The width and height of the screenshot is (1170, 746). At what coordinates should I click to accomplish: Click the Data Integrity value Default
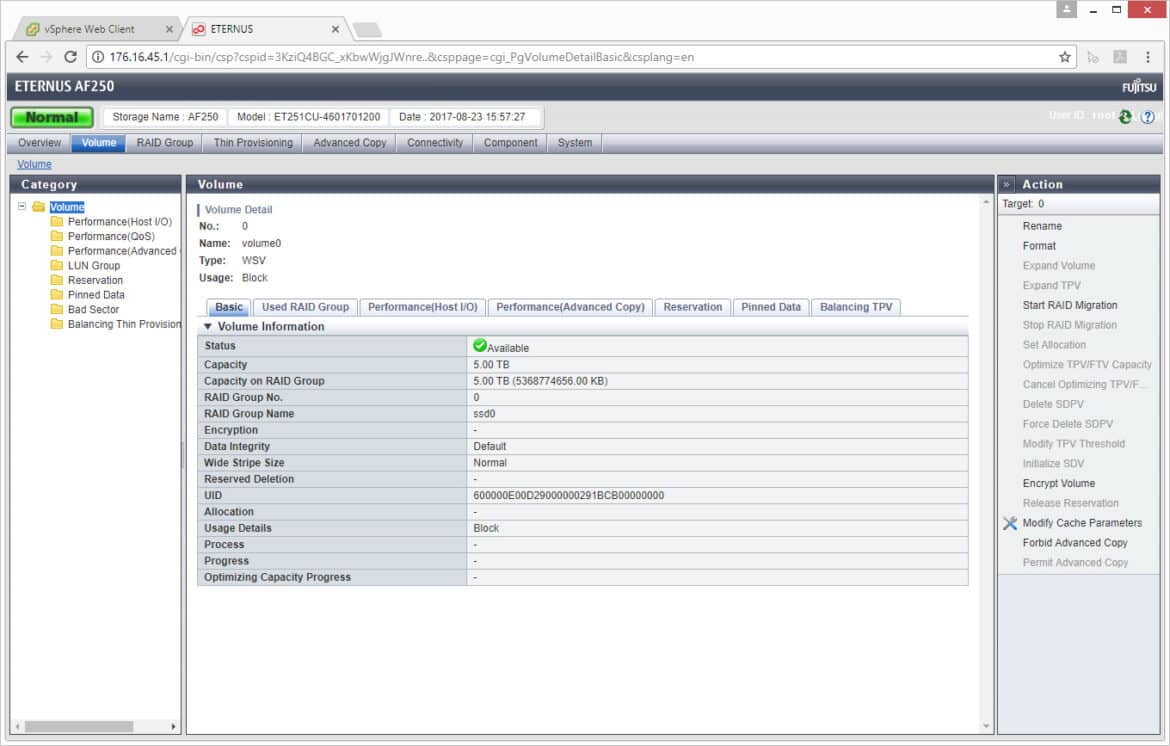[x=489, y=446]
